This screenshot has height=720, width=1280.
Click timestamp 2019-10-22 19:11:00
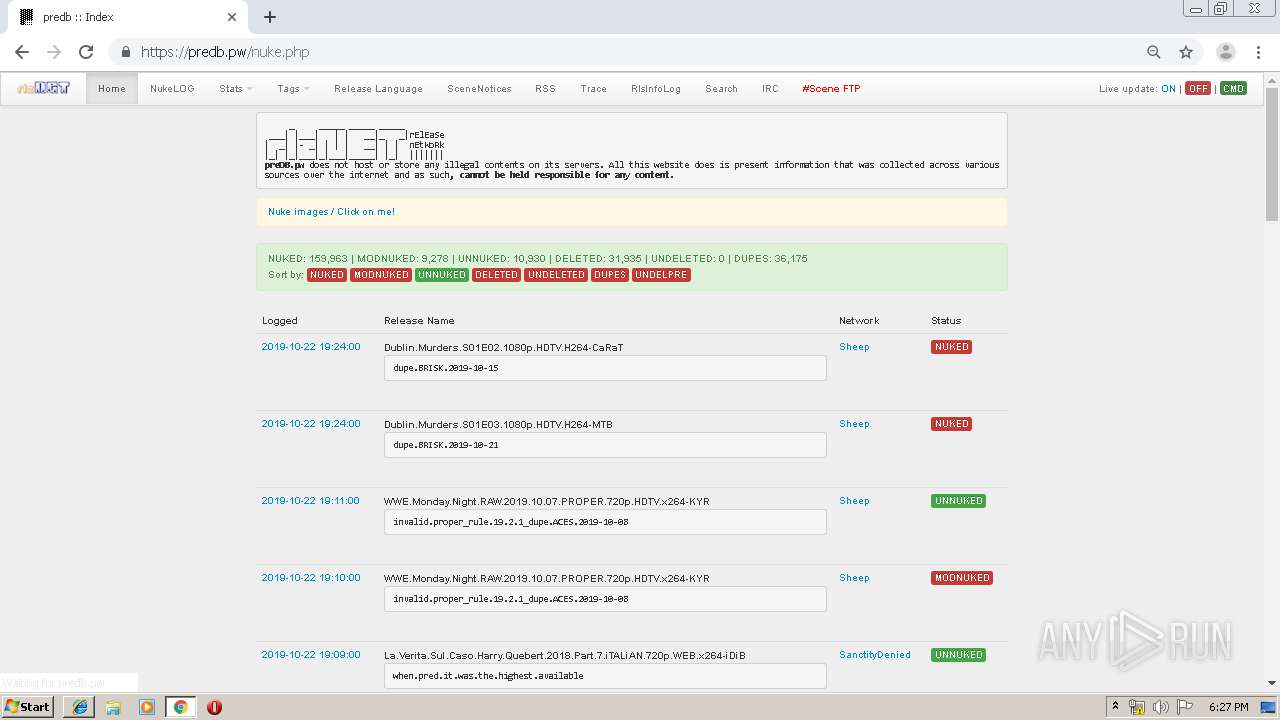click(311, 501)
